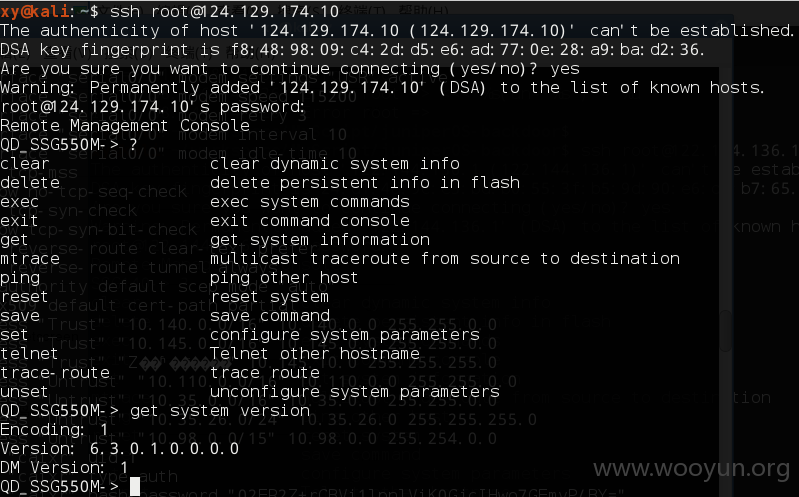Click the 'telnet' command in help list
The height and width of the screenshot is (497, 799).
tap(29, 353)
